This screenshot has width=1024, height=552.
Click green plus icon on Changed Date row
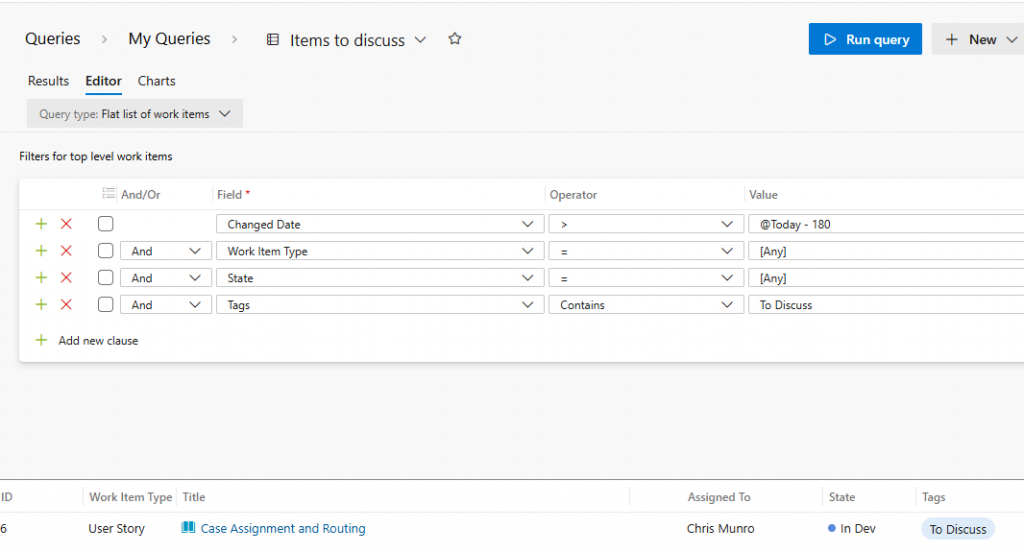(41, 224)
